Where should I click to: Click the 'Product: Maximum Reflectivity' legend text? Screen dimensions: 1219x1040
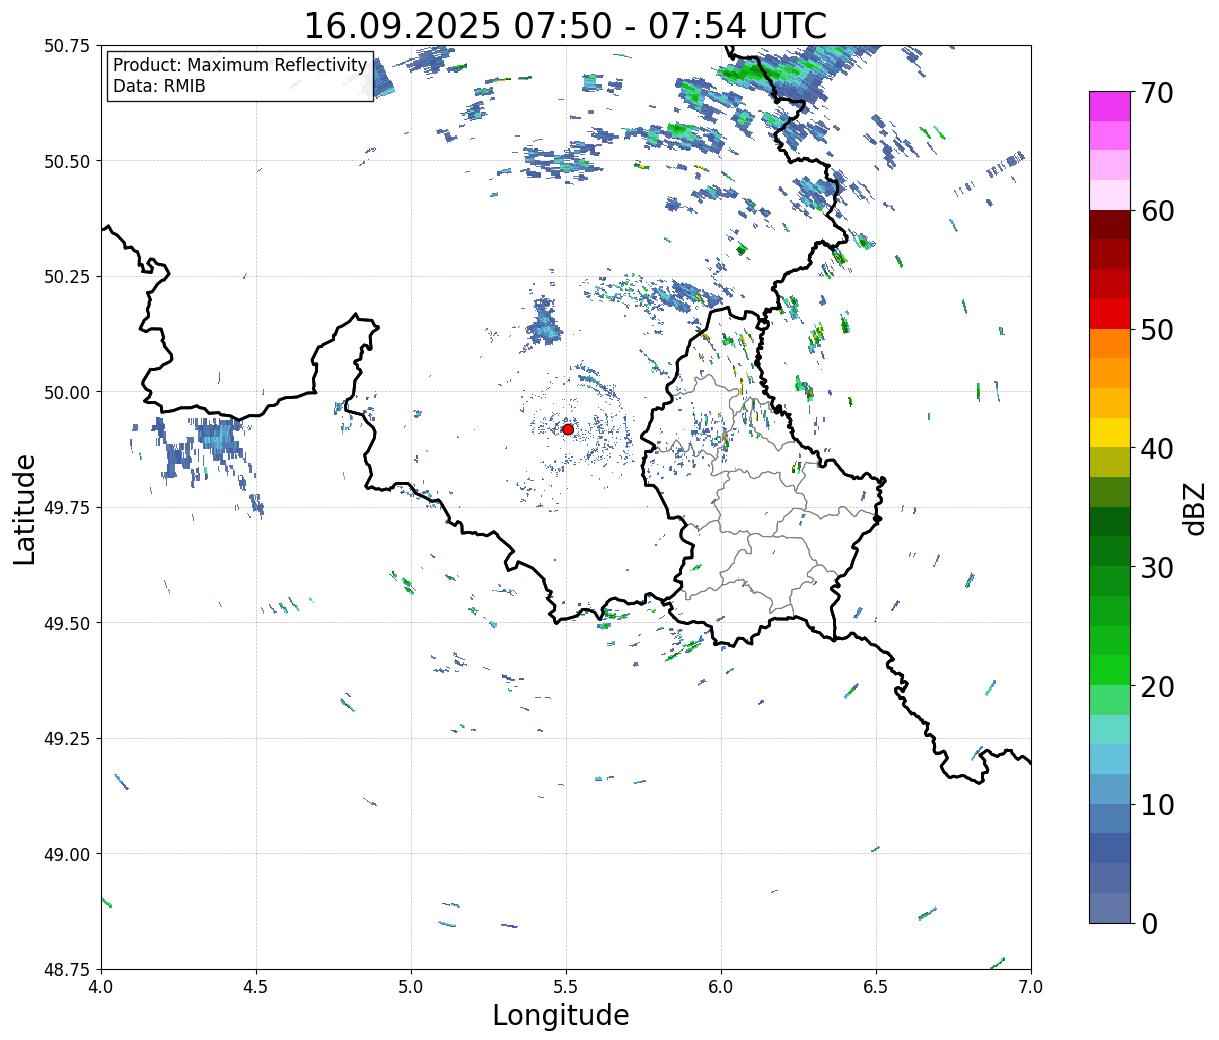[240, 65]
